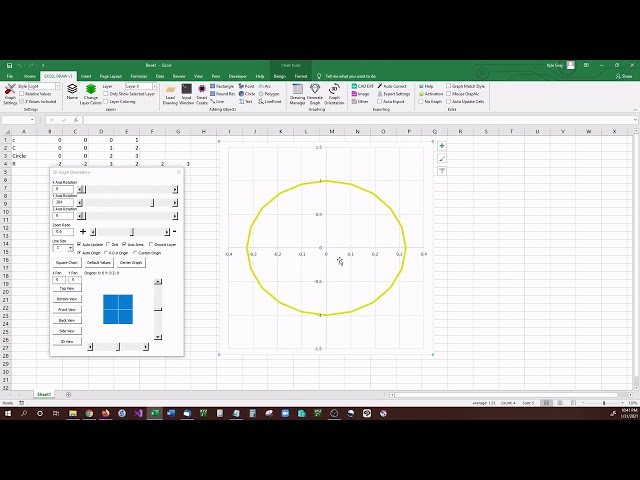Viewport: 640px width, 480px height.
Task: Open the Name Box dropdown arrow
Action: pyautogui.click(x=32, y=120)
